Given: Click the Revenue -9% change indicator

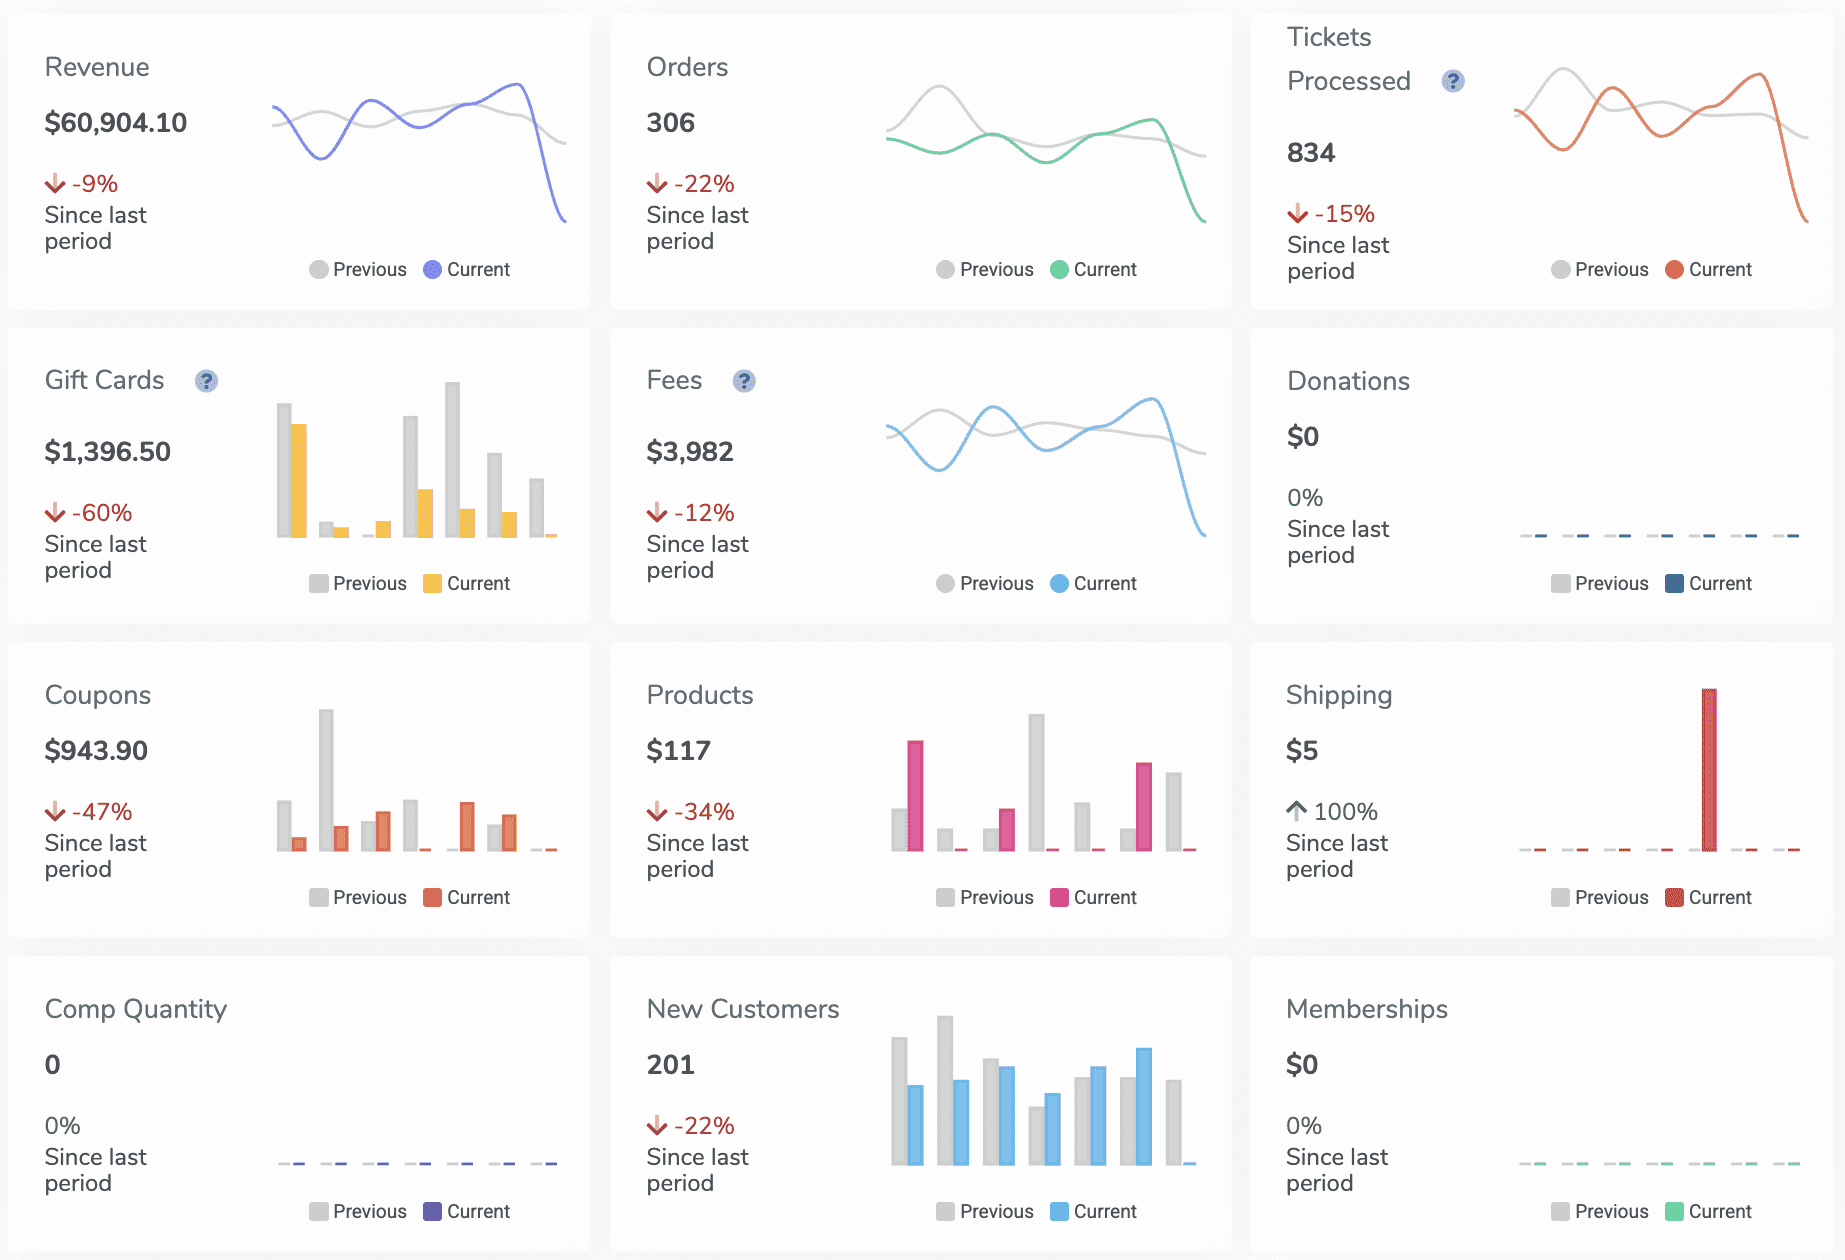Looking at the screenshot, I should (81, 184).
